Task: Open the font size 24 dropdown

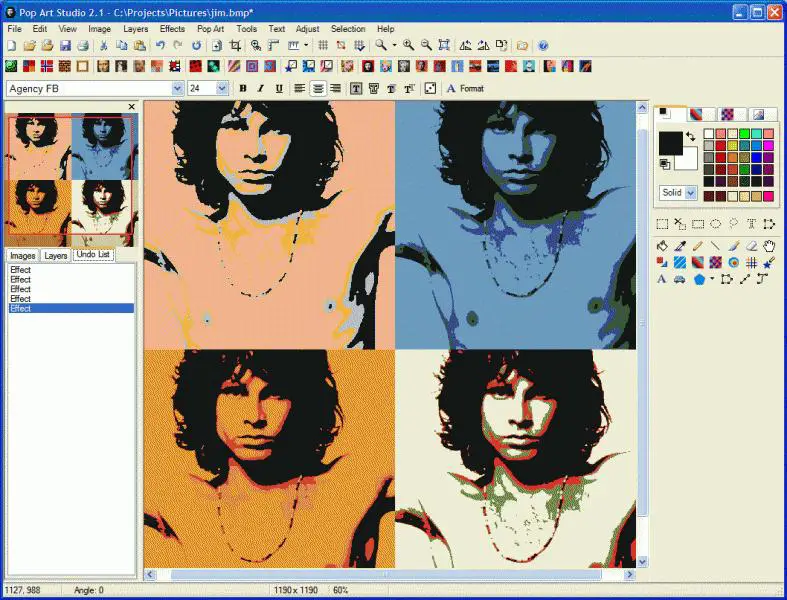Action: (x=222, y=88)
